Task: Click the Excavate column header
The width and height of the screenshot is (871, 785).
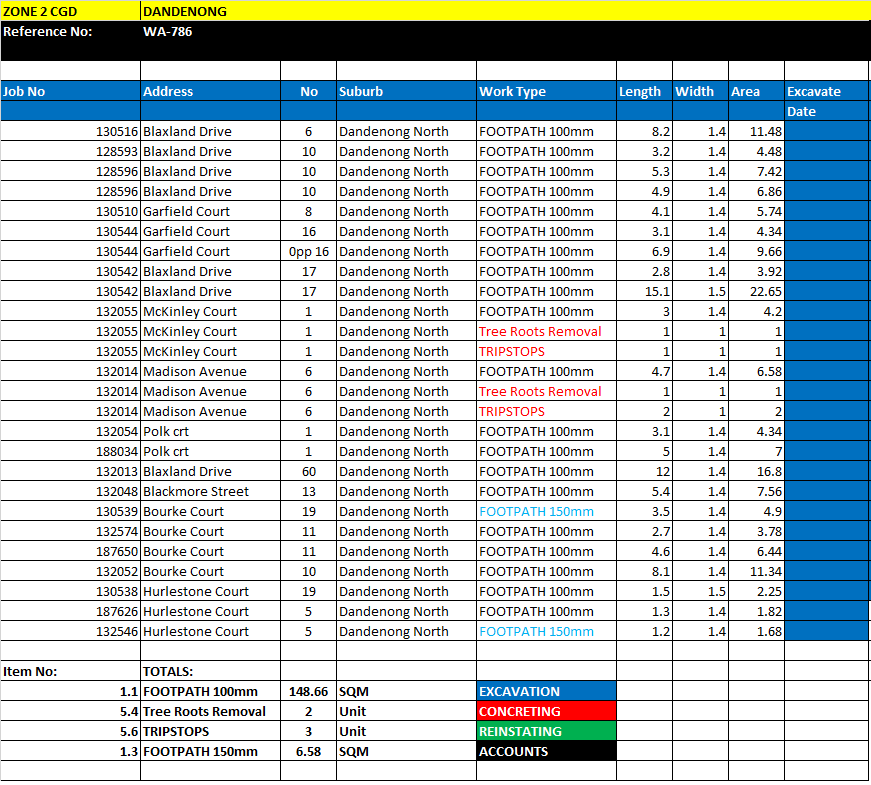Action: (x=826, y=91)
